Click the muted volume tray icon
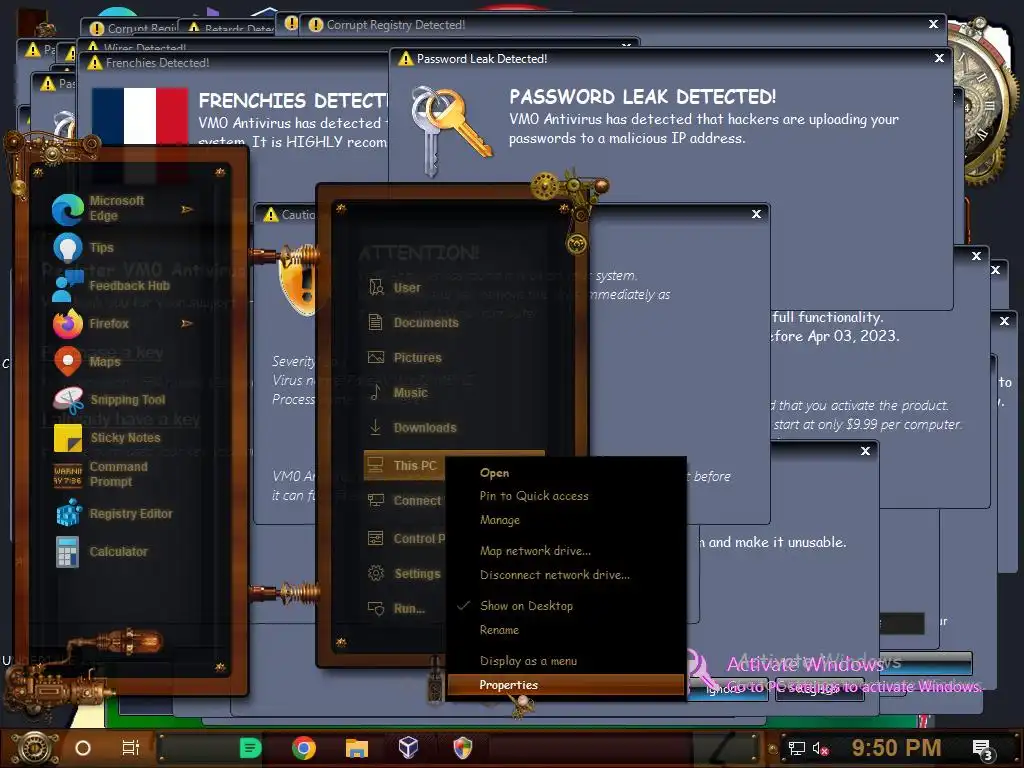 (820, 748)
